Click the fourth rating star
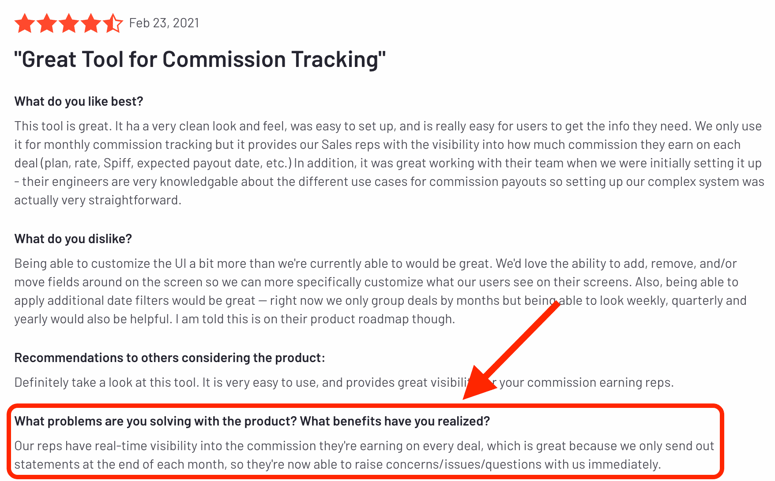This screenshot has height=481, width=775. pyautogui.click(x=90, y=23)
